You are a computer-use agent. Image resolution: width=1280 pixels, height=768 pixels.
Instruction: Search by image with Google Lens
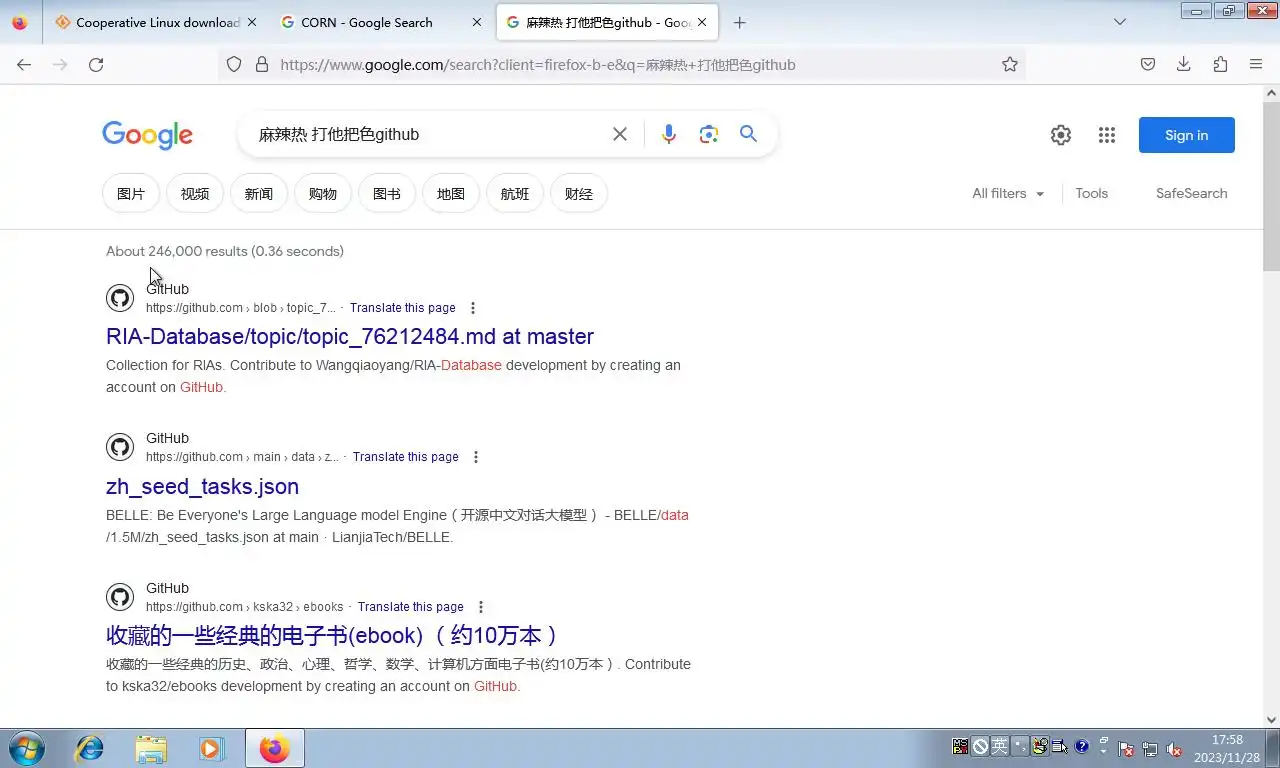pos(709,134)
